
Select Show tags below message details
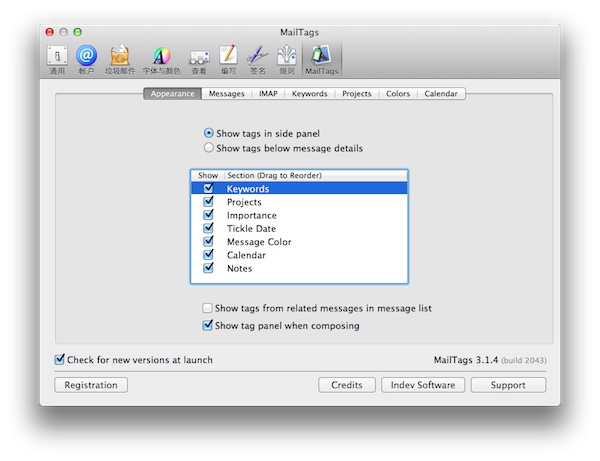coord(209,148)
